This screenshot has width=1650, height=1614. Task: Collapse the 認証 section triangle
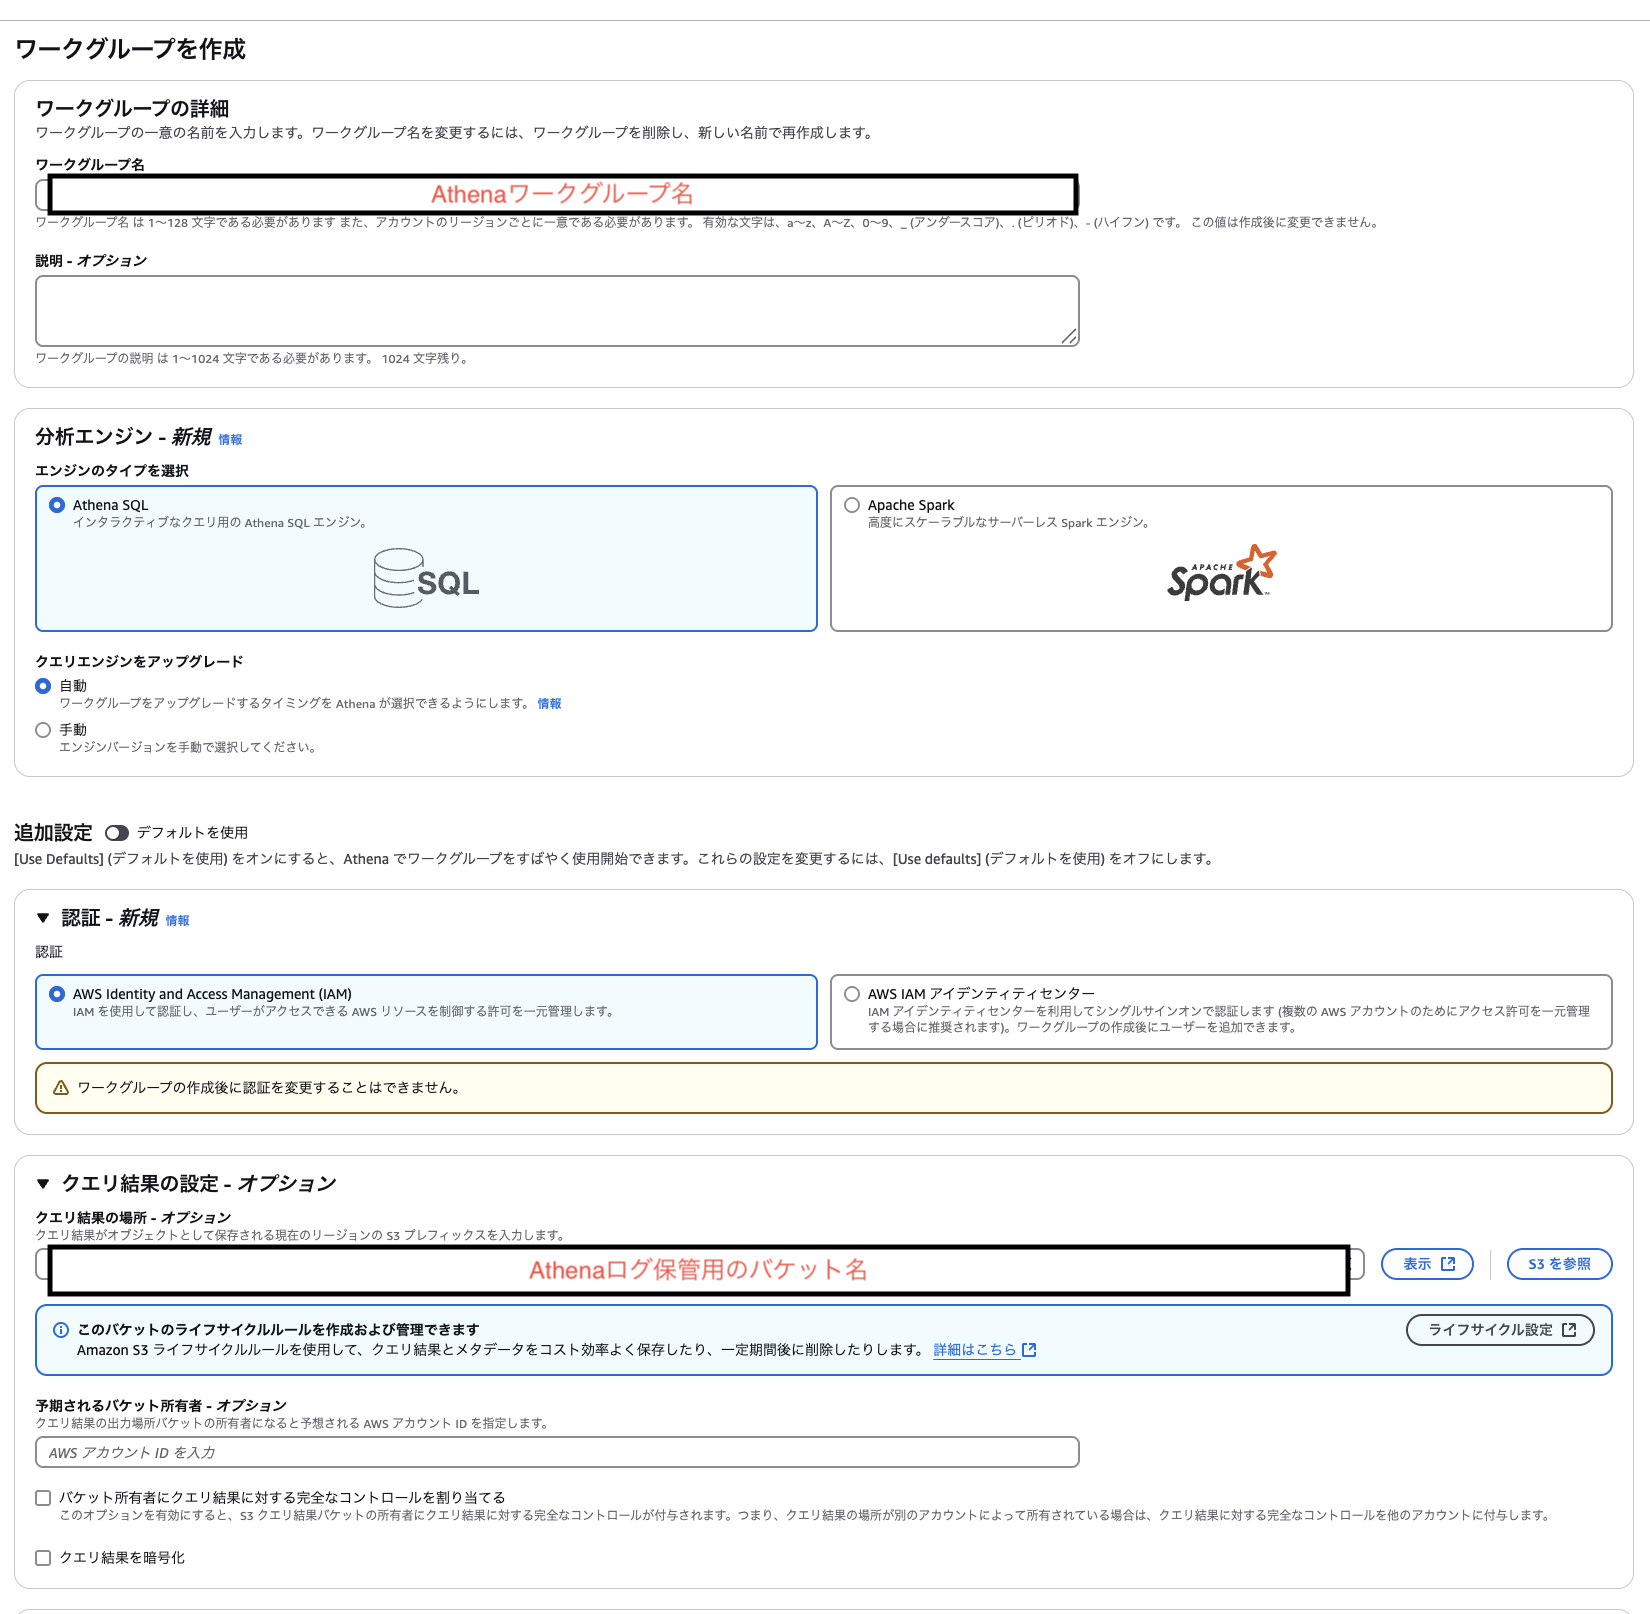[x=43, y=918]
